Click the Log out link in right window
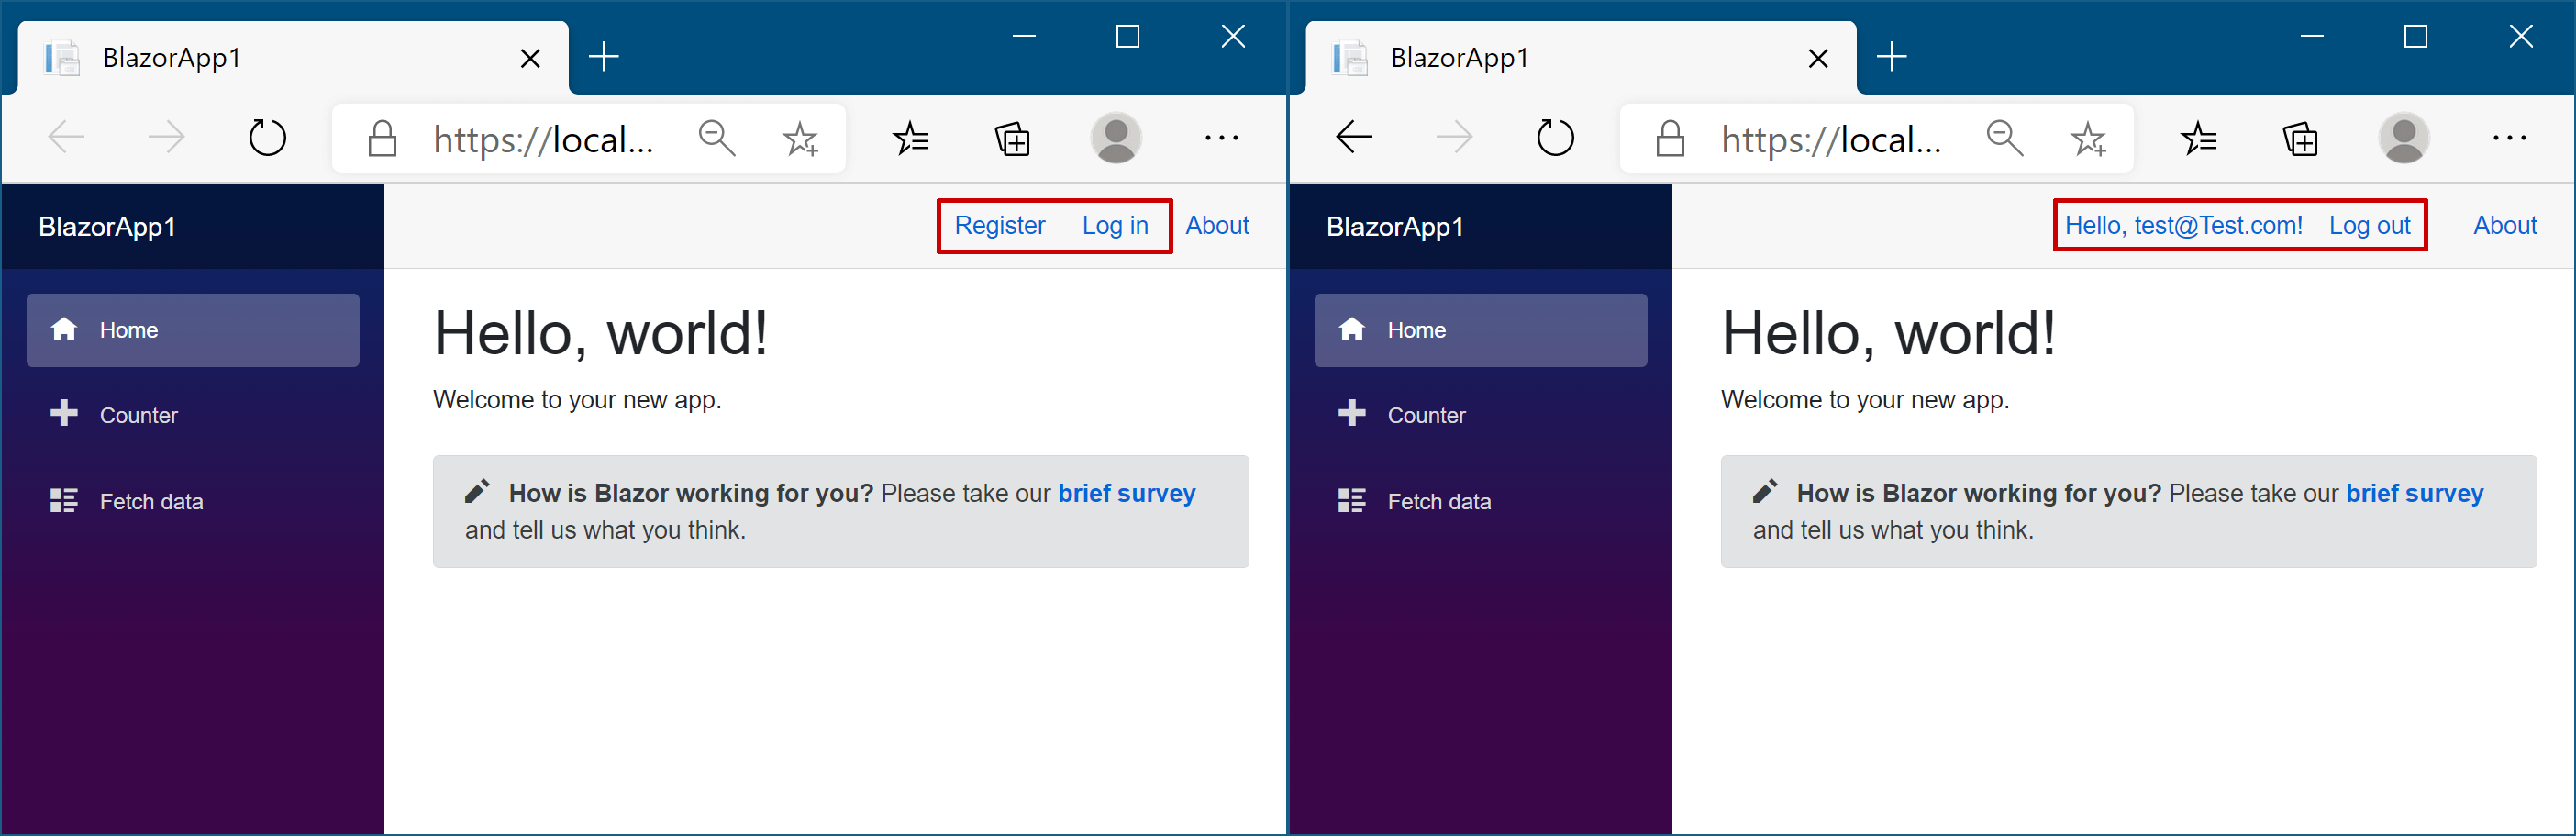 click(x=2370, y=226)
